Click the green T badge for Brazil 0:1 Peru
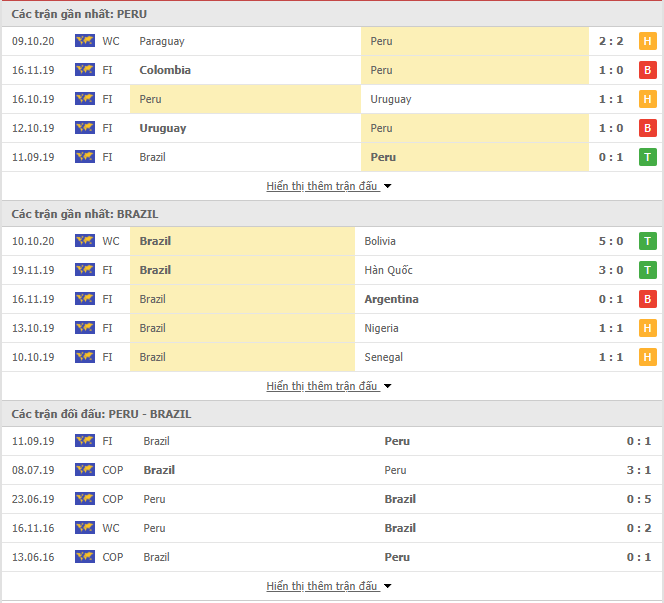 [x=647, y=157]
